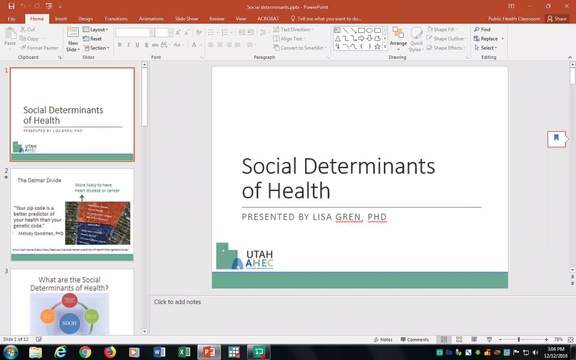Toggle Notes pane in status bar
Image resolution: width=576 pixels, height=360 pixels.
[383, 339]
